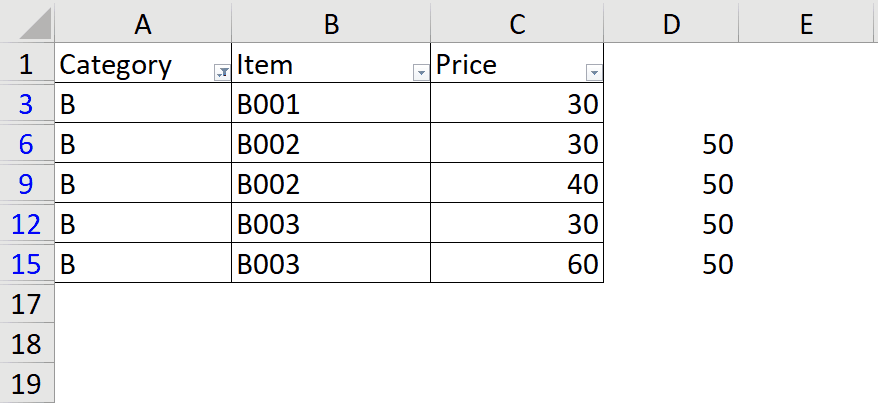Click the Category header cell

(x=130, y=65)
